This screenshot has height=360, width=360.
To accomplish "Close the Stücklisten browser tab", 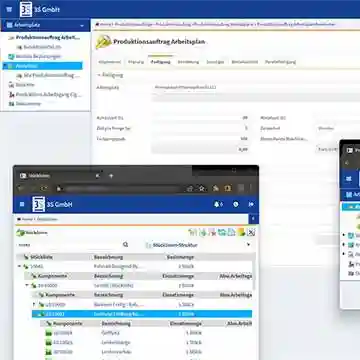I will [x=98, y=176].
